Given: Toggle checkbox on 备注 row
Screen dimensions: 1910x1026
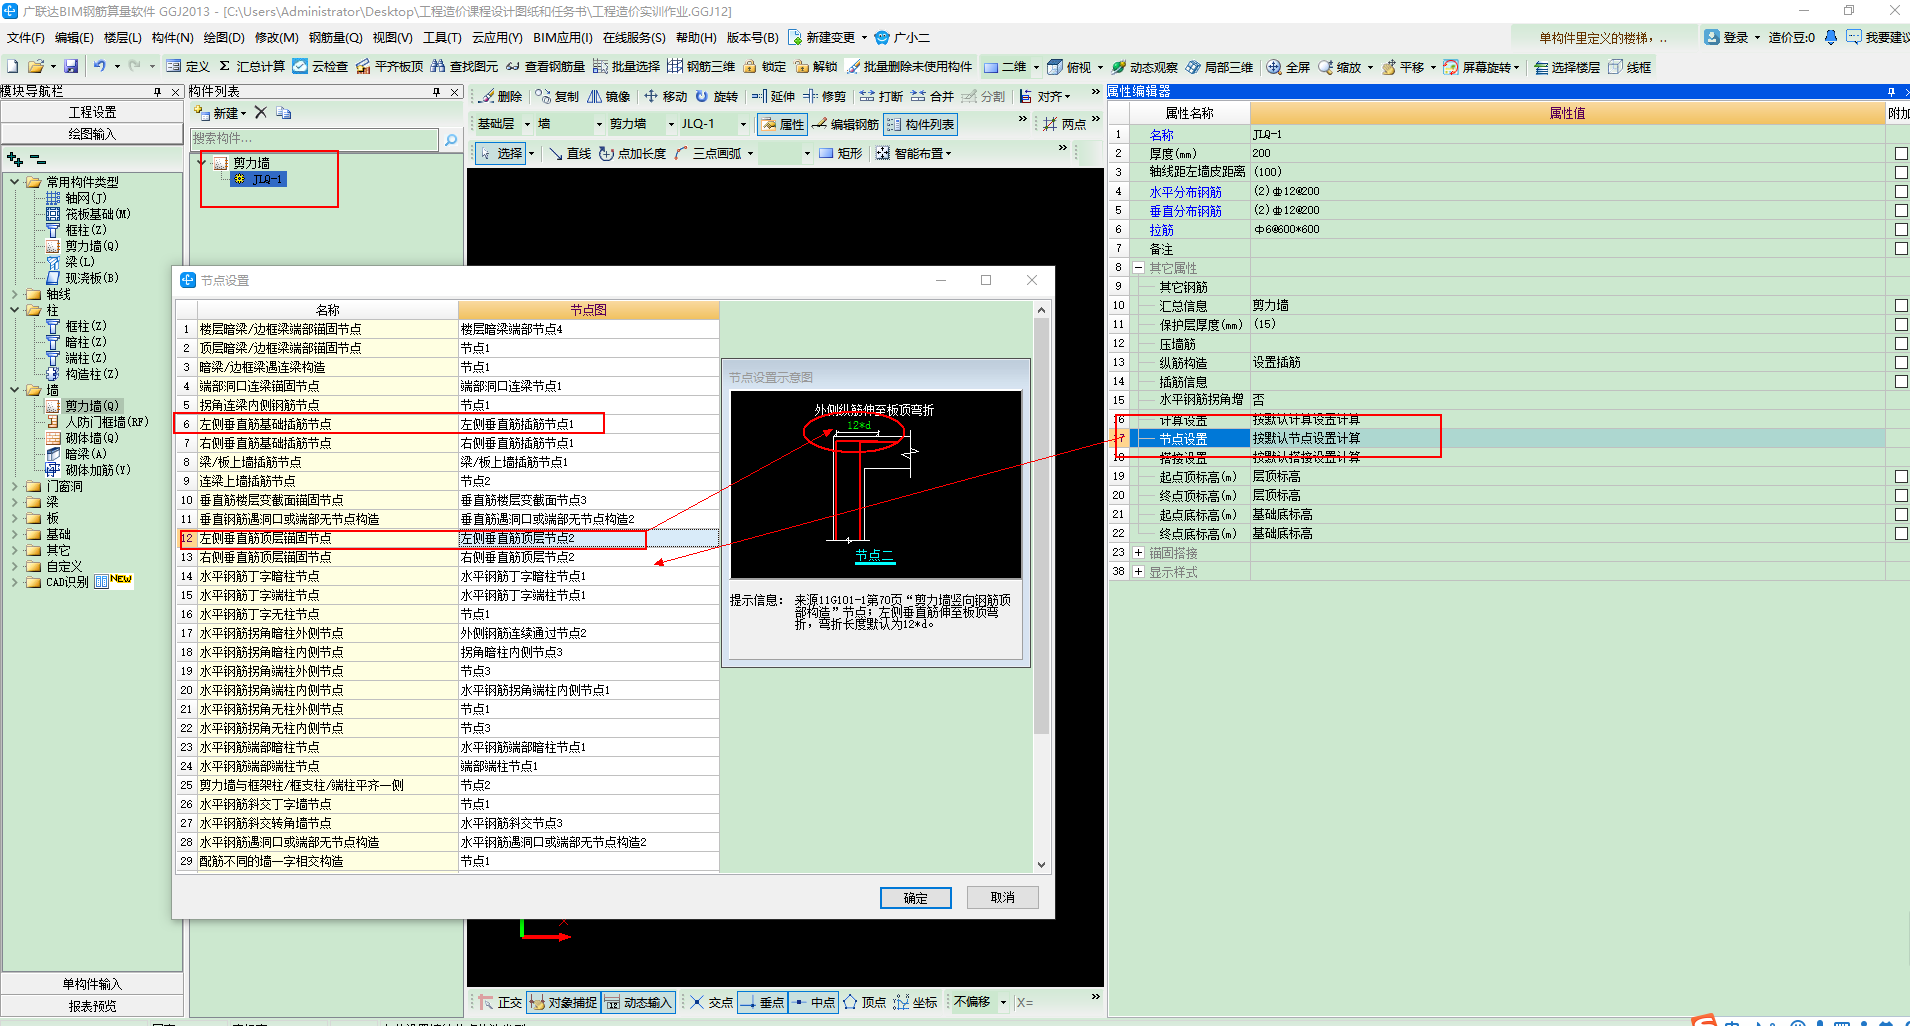Looking at the screenshot, I should click(1900, 248).
